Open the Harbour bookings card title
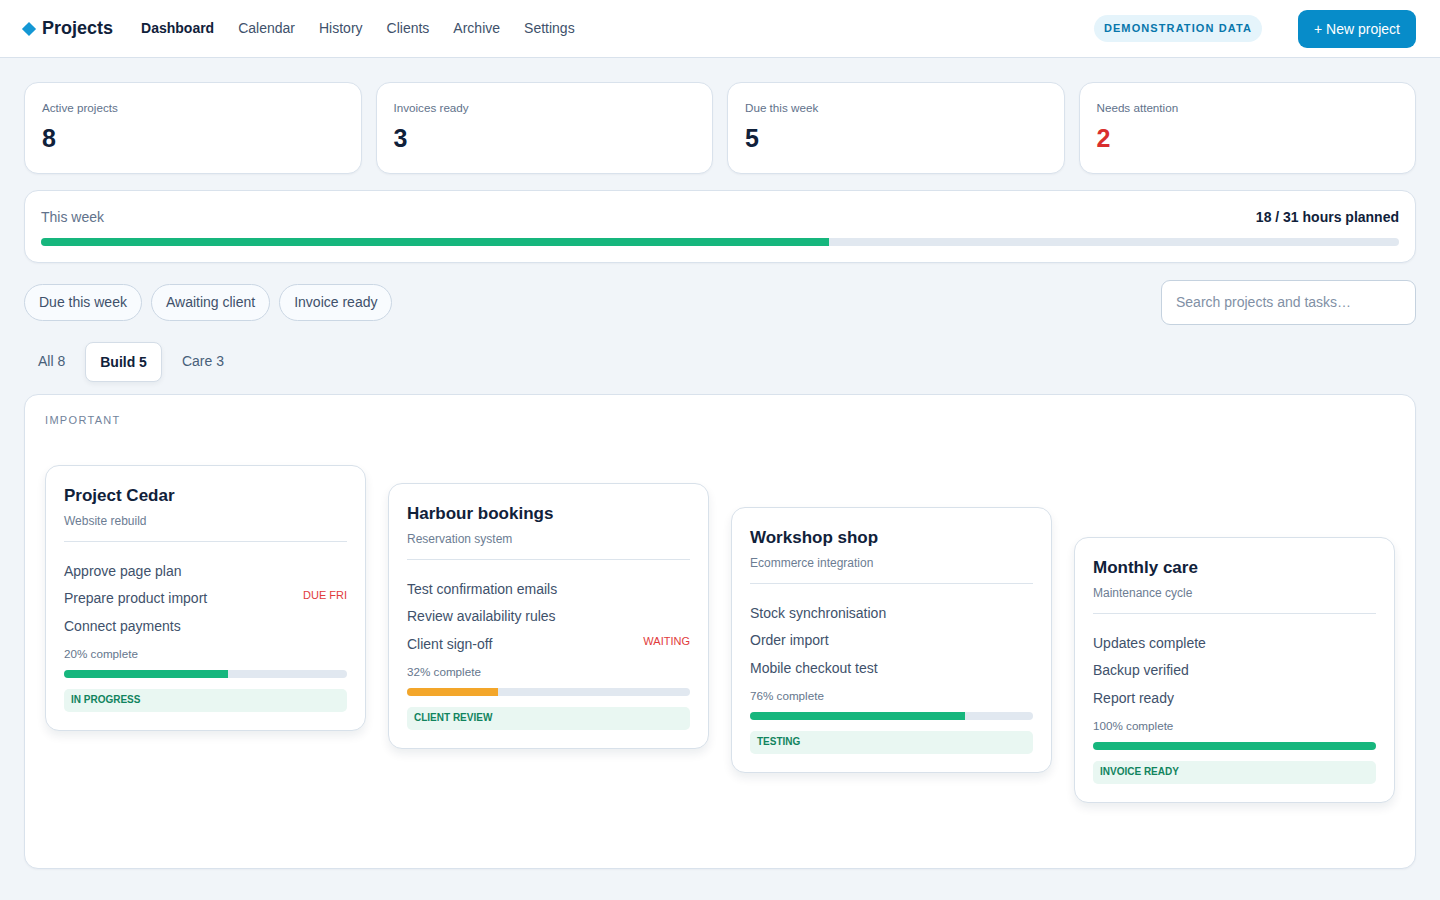The image size is (1440, 900). coord(480,513)
